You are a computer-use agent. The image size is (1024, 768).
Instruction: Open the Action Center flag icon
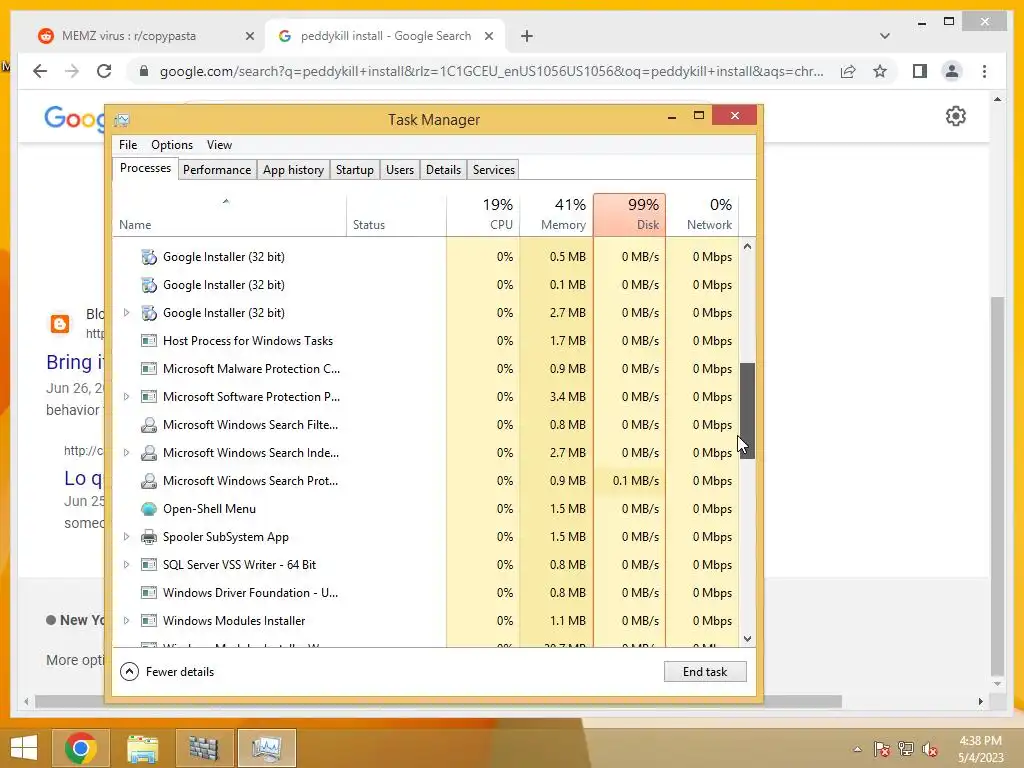pyautogui.click(x=882, y=749)
